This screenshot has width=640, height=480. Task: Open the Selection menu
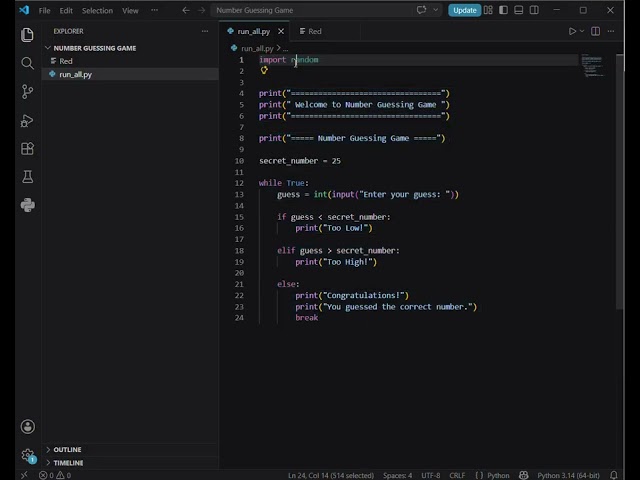pyautogui.click(x=97, y=11)
